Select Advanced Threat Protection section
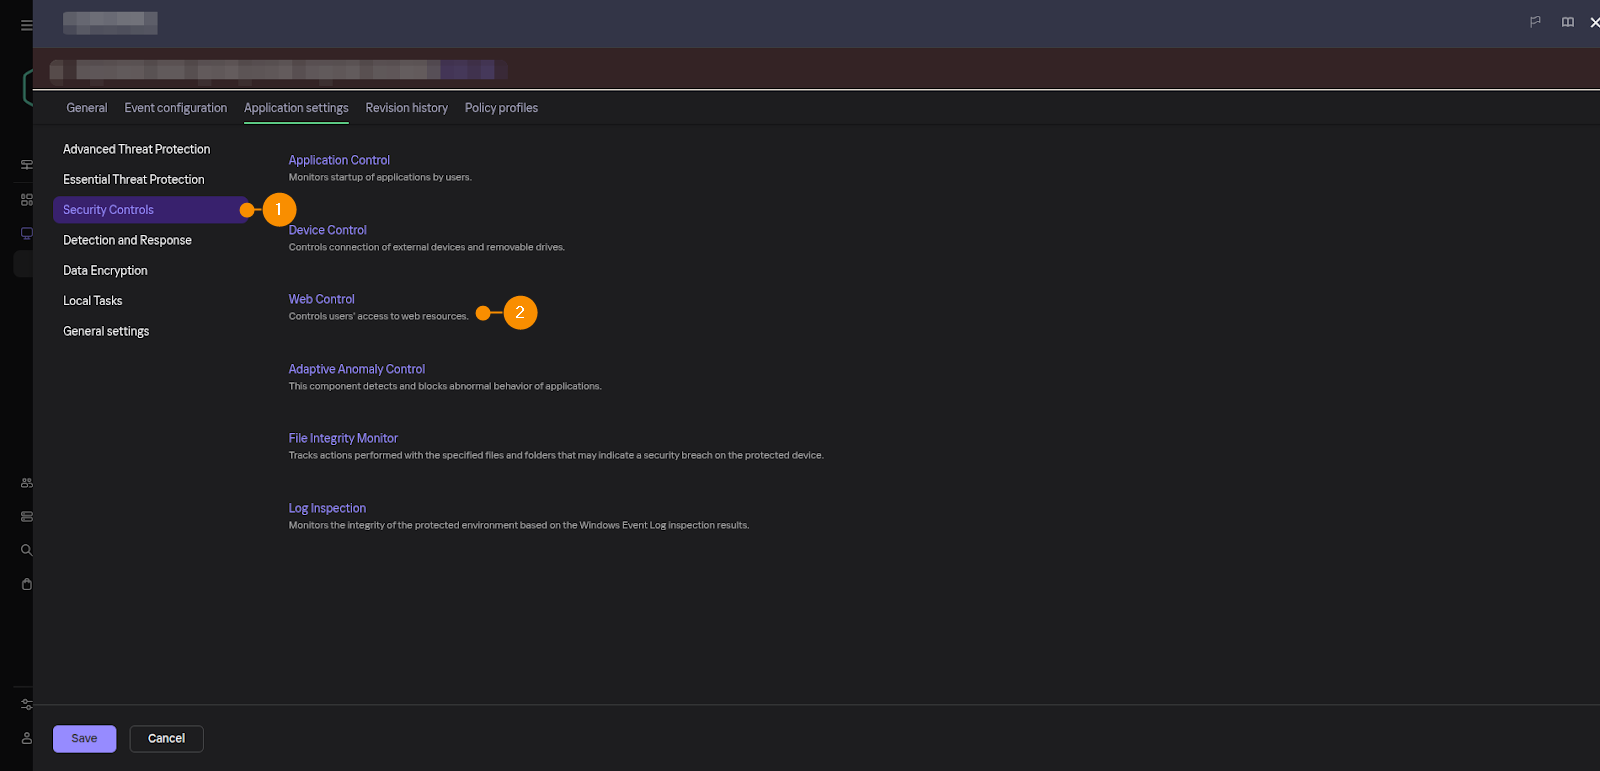The height and width of the screenshot is (771, 1600). (x=136, y=149)
